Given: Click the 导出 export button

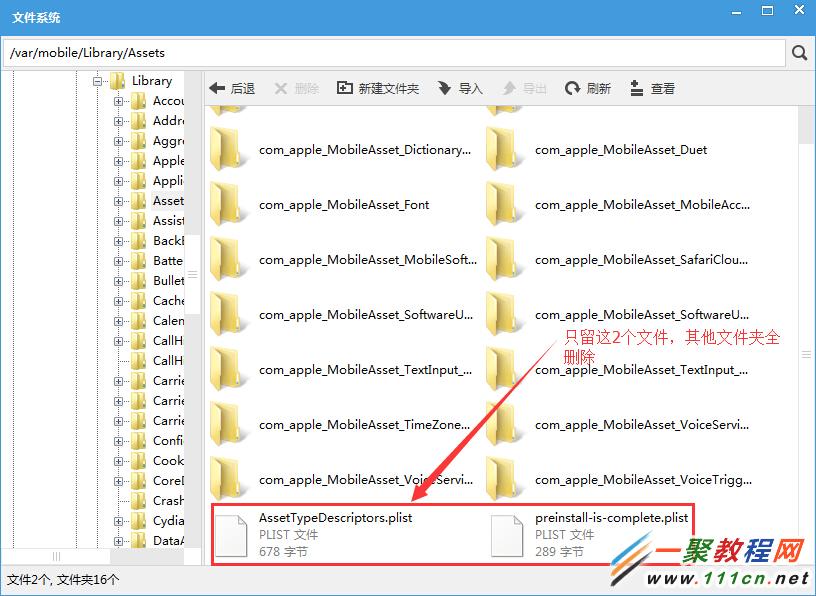Looking at the screenshot, I should (524, 88).
